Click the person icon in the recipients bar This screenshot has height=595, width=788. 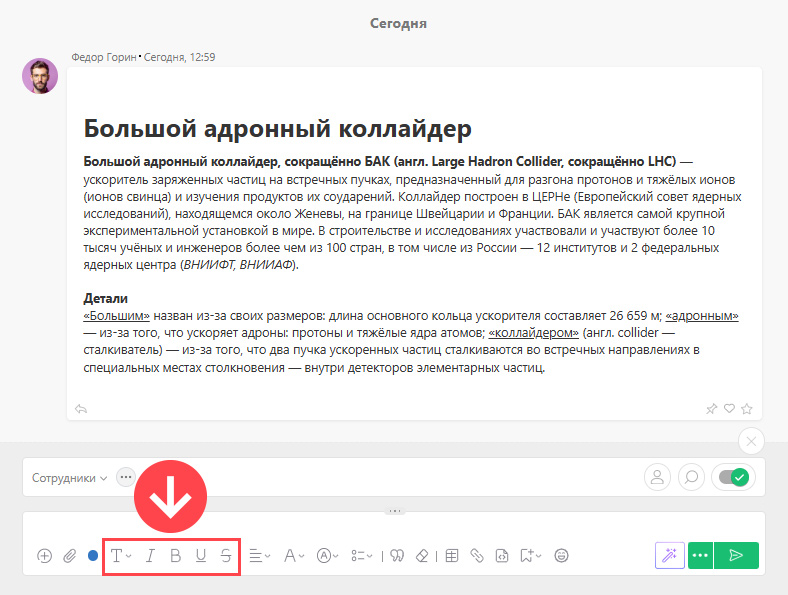(657, 477)
